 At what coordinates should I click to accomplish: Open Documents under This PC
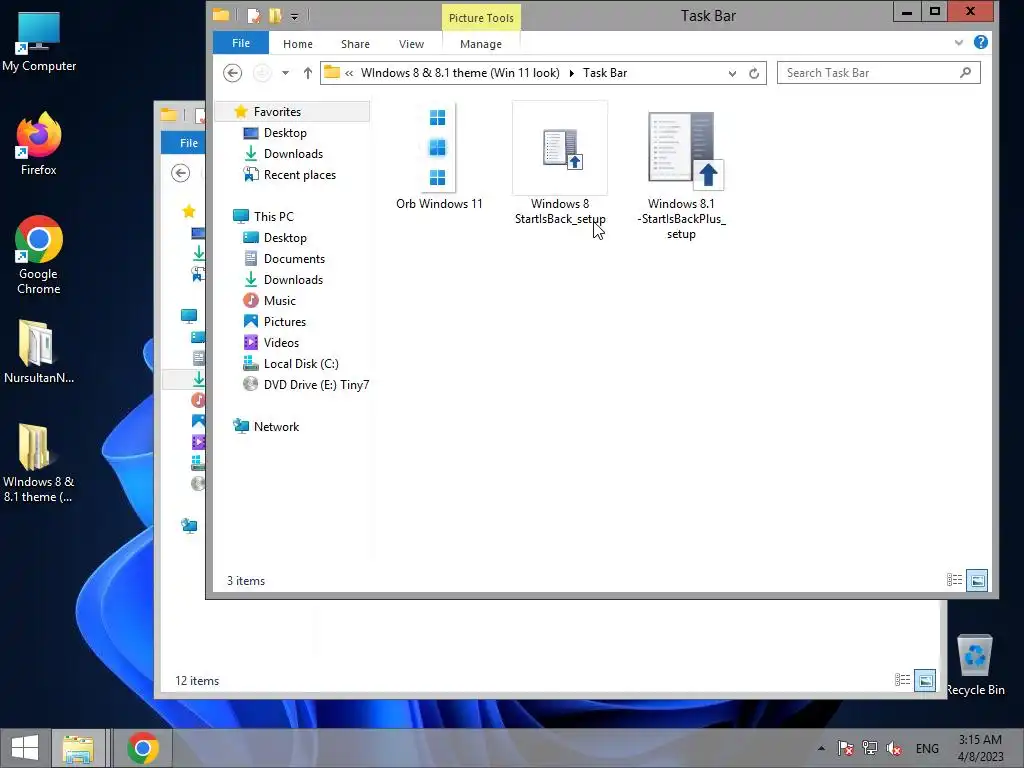294,259
